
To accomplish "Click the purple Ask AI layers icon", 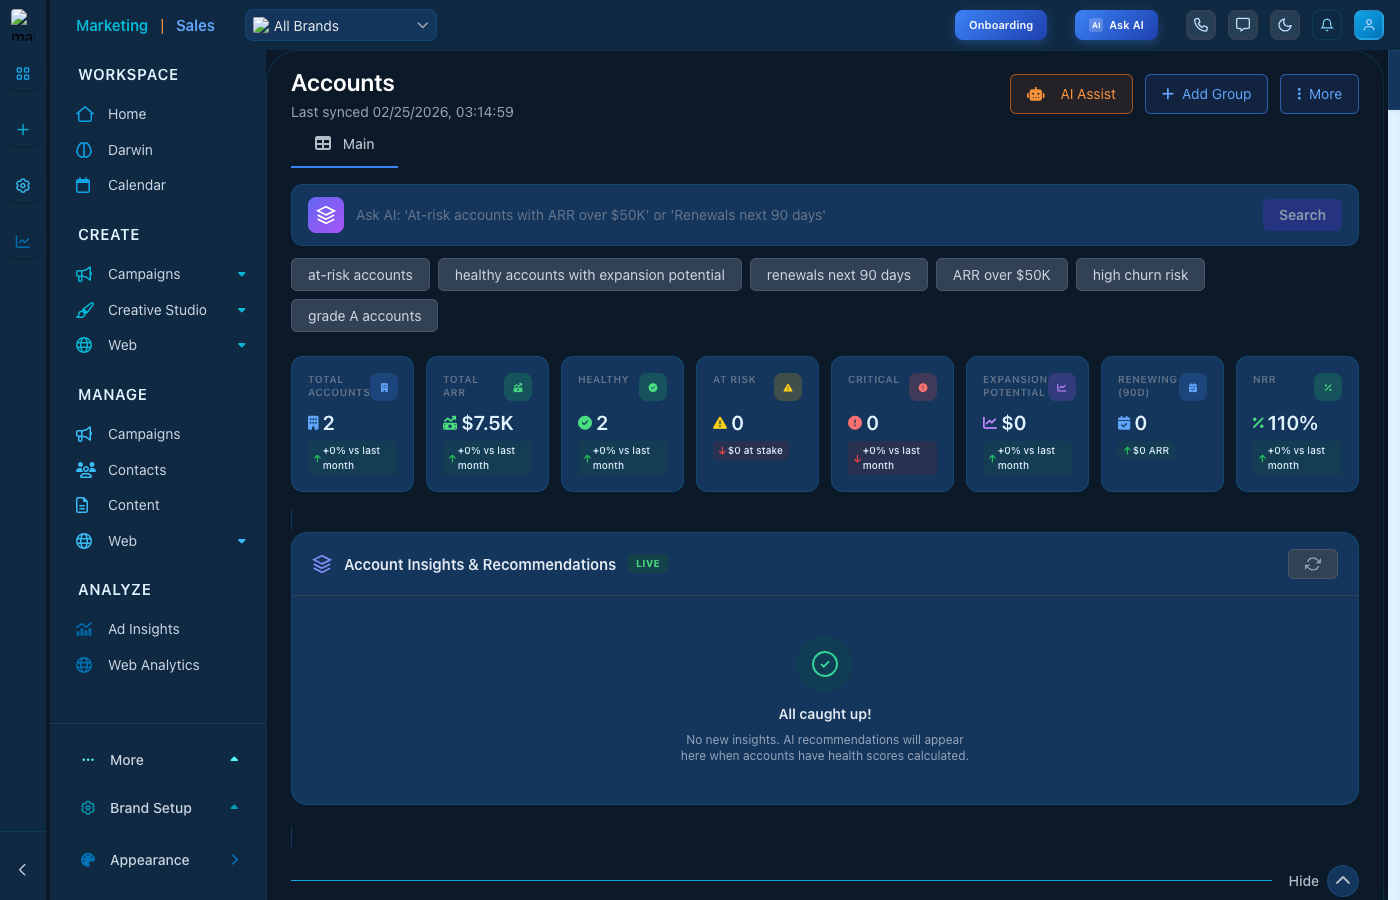I will [326, 215].
